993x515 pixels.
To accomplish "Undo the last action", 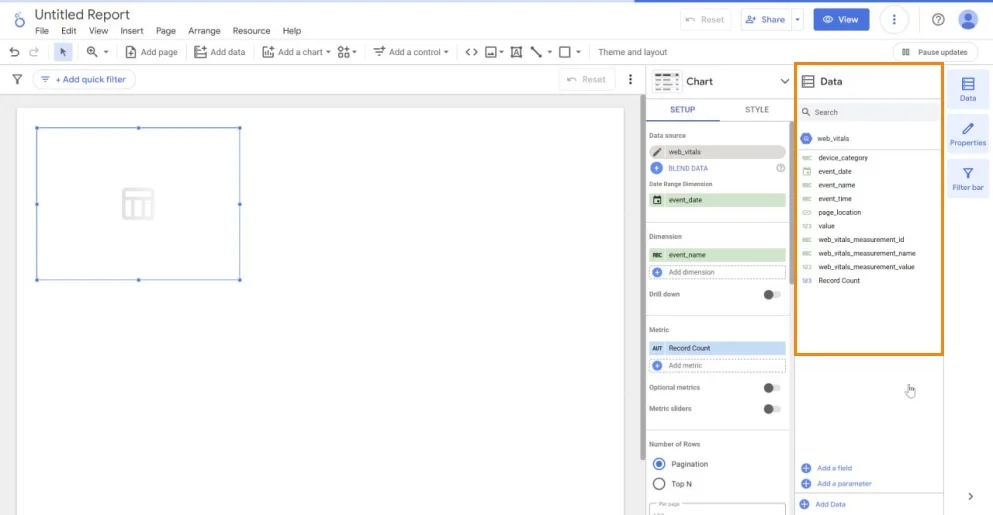I will point(14,52).
